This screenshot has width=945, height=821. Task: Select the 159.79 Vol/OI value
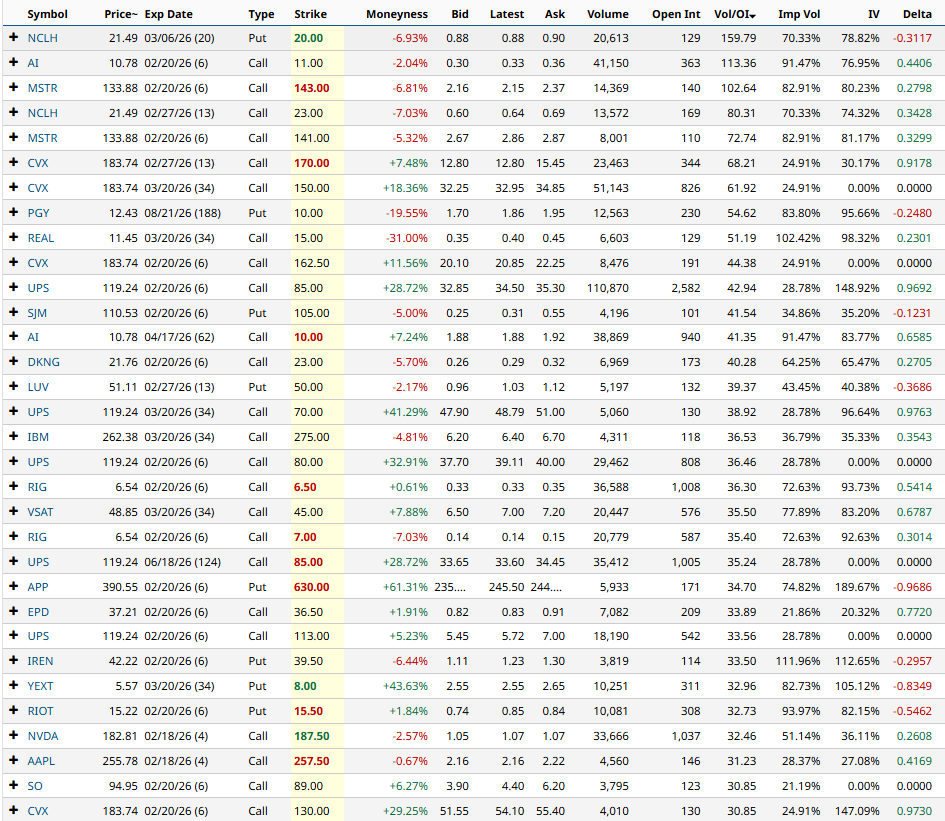738,38
